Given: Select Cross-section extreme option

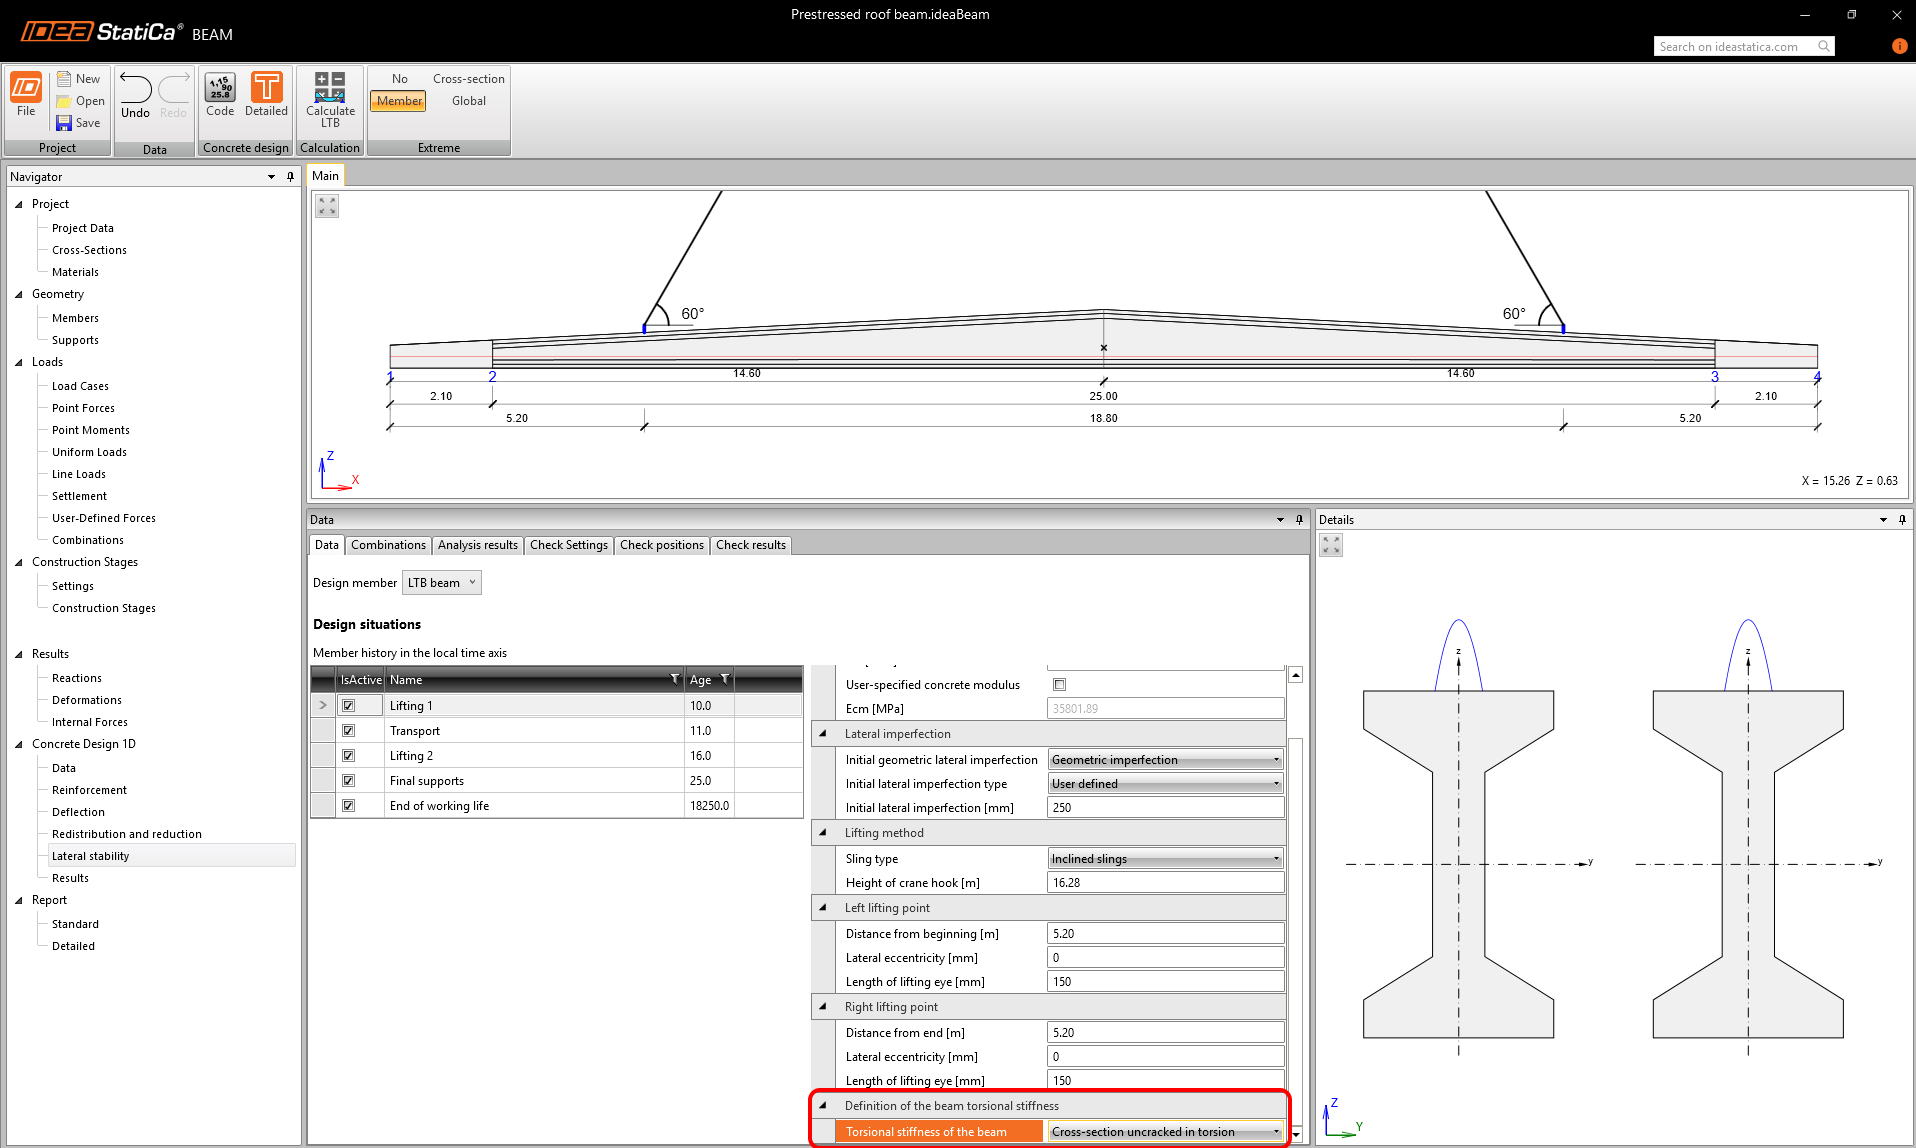Looking at the screenshot, I should click(x=468, y=79).
